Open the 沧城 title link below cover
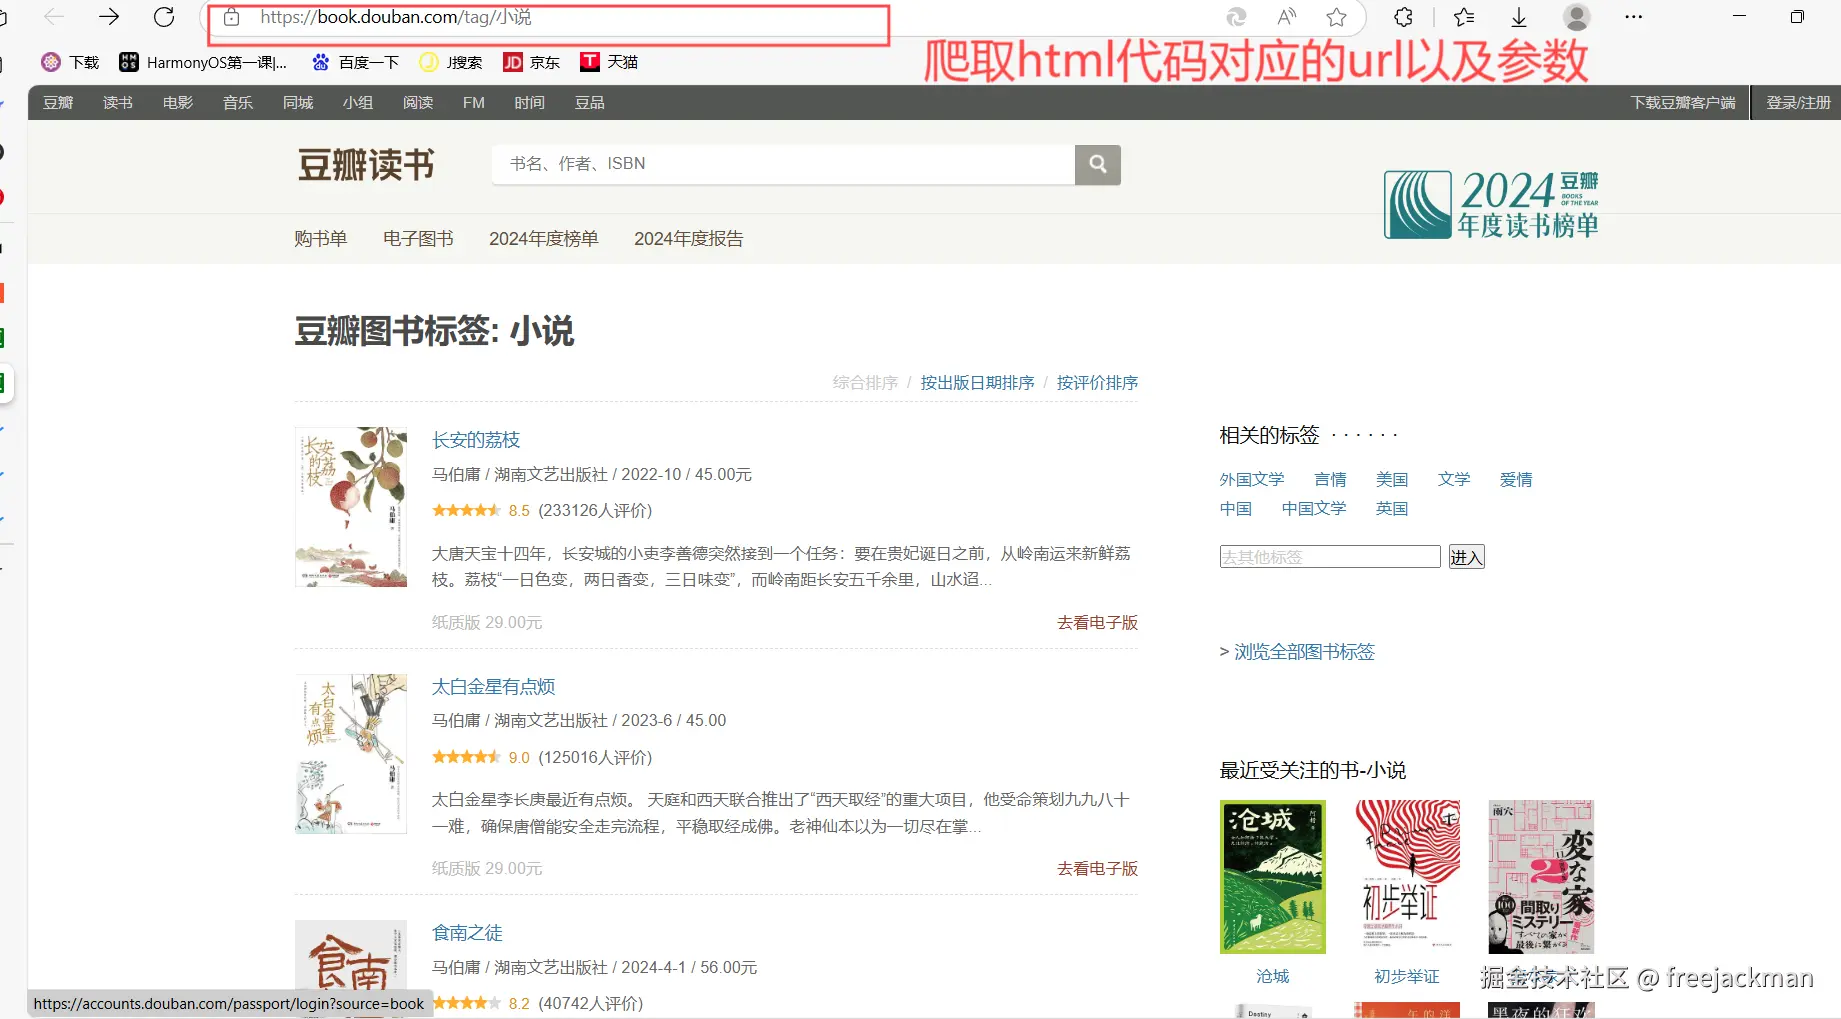 point(1273,977)
